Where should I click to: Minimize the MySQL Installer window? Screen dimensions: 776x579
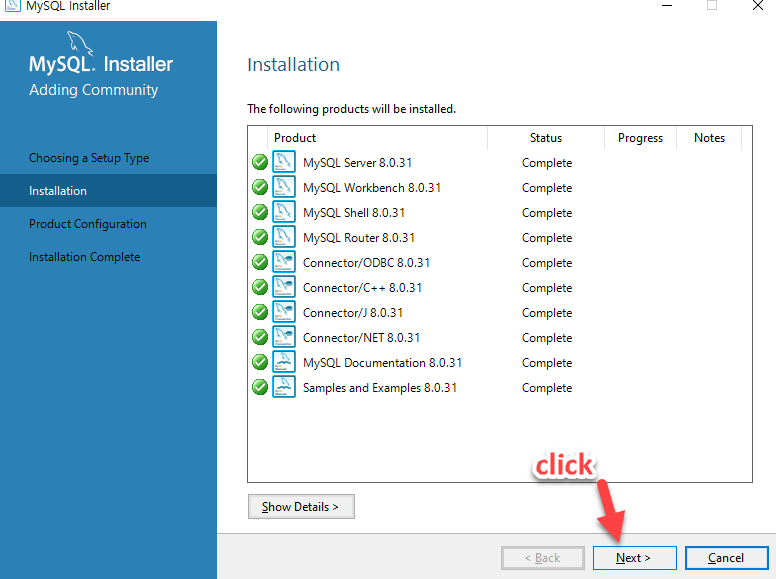pos(667,5)
